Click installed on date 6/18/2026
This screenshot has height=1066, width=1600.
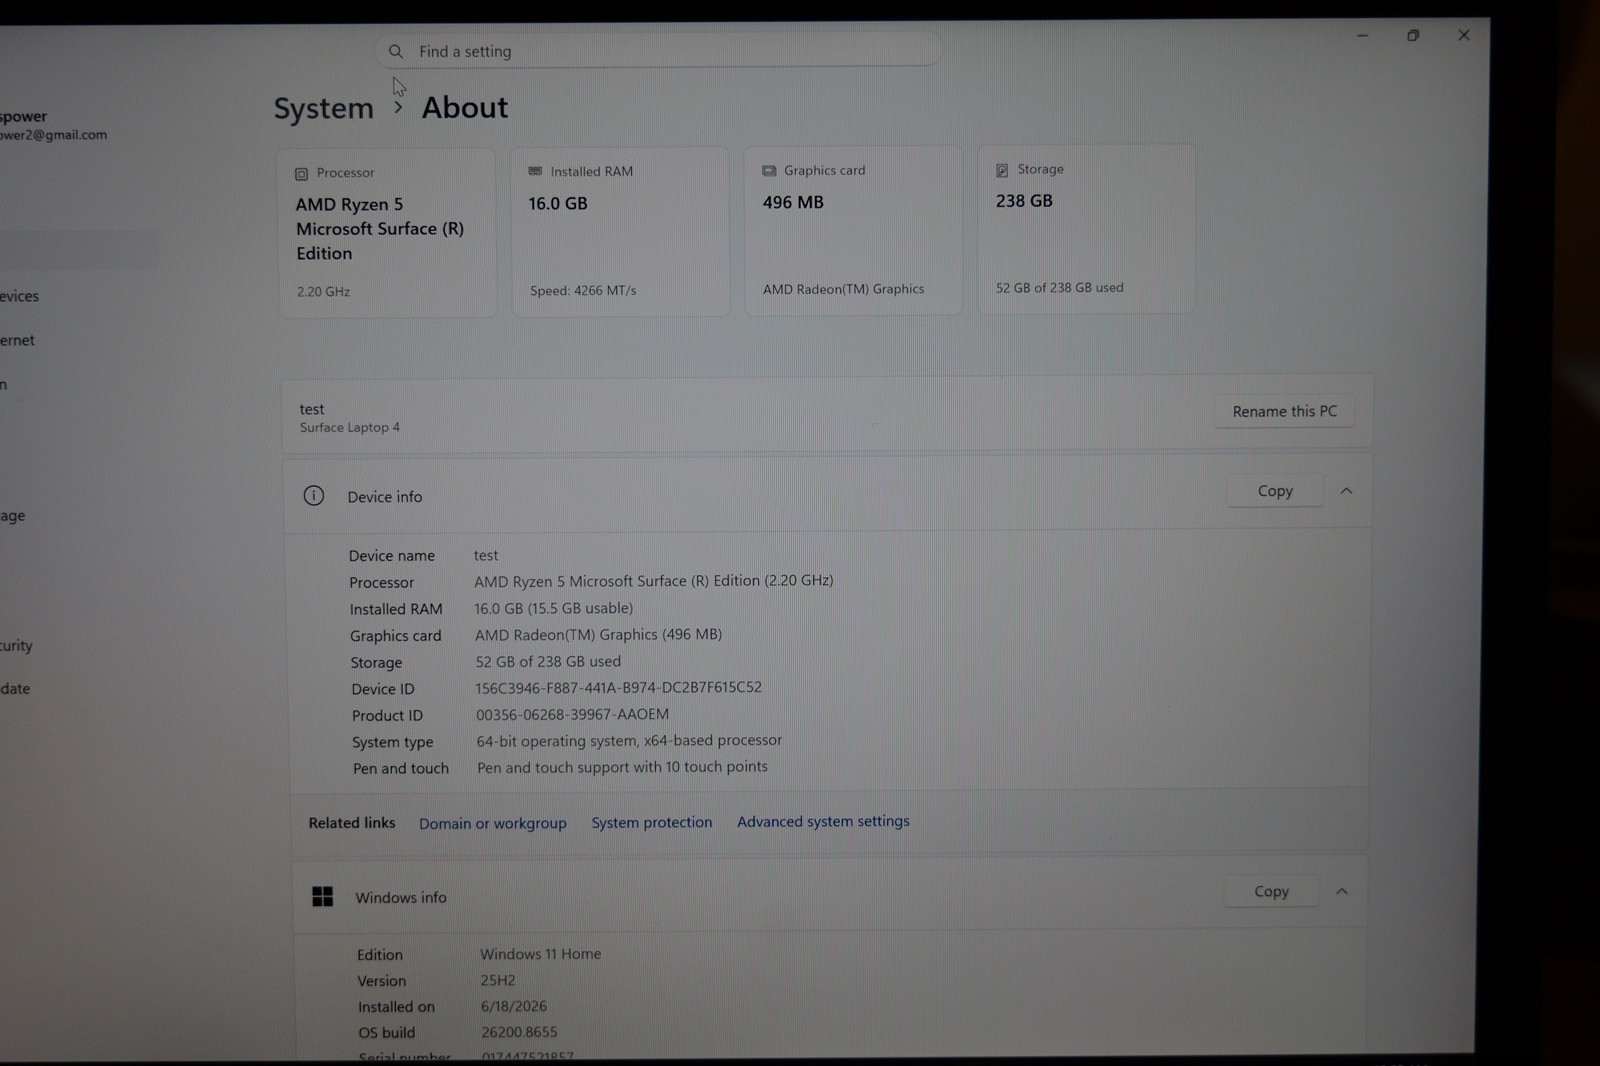pyautogui.click(x=514, y=1006)
